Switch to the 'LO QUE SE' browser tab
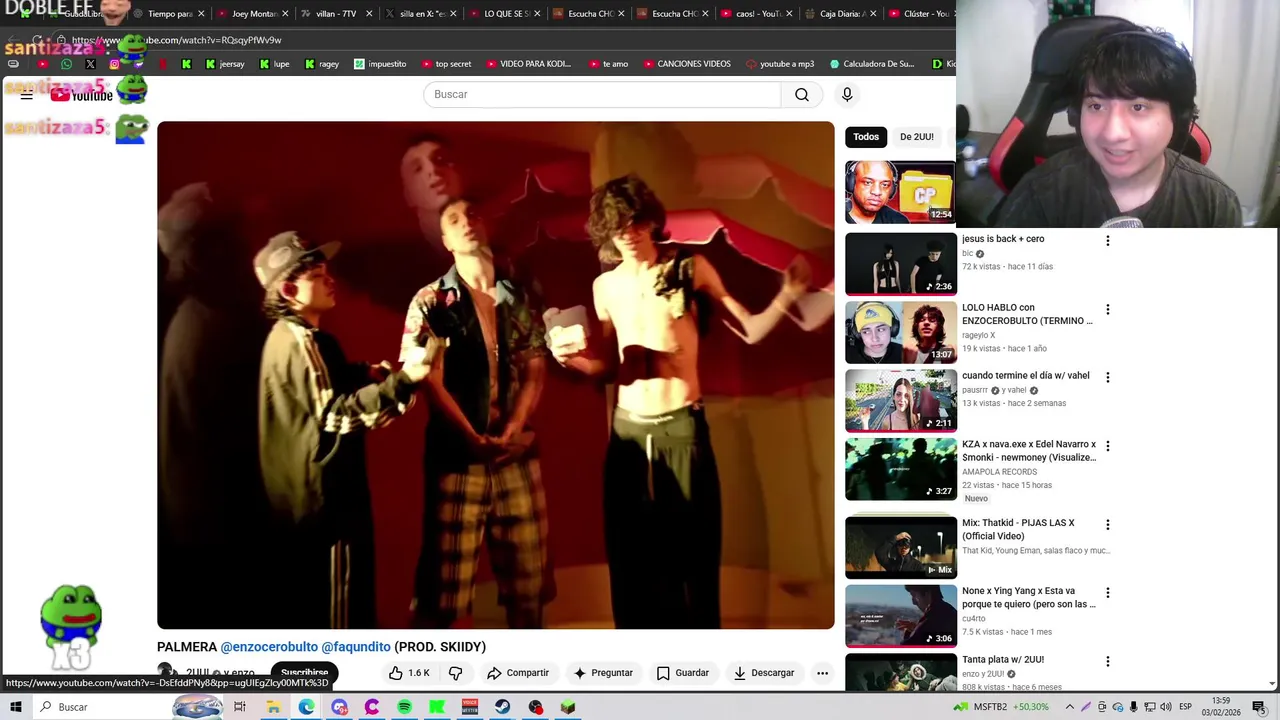Viewport: 1280px width, 720px height. [x=505, y=14]
